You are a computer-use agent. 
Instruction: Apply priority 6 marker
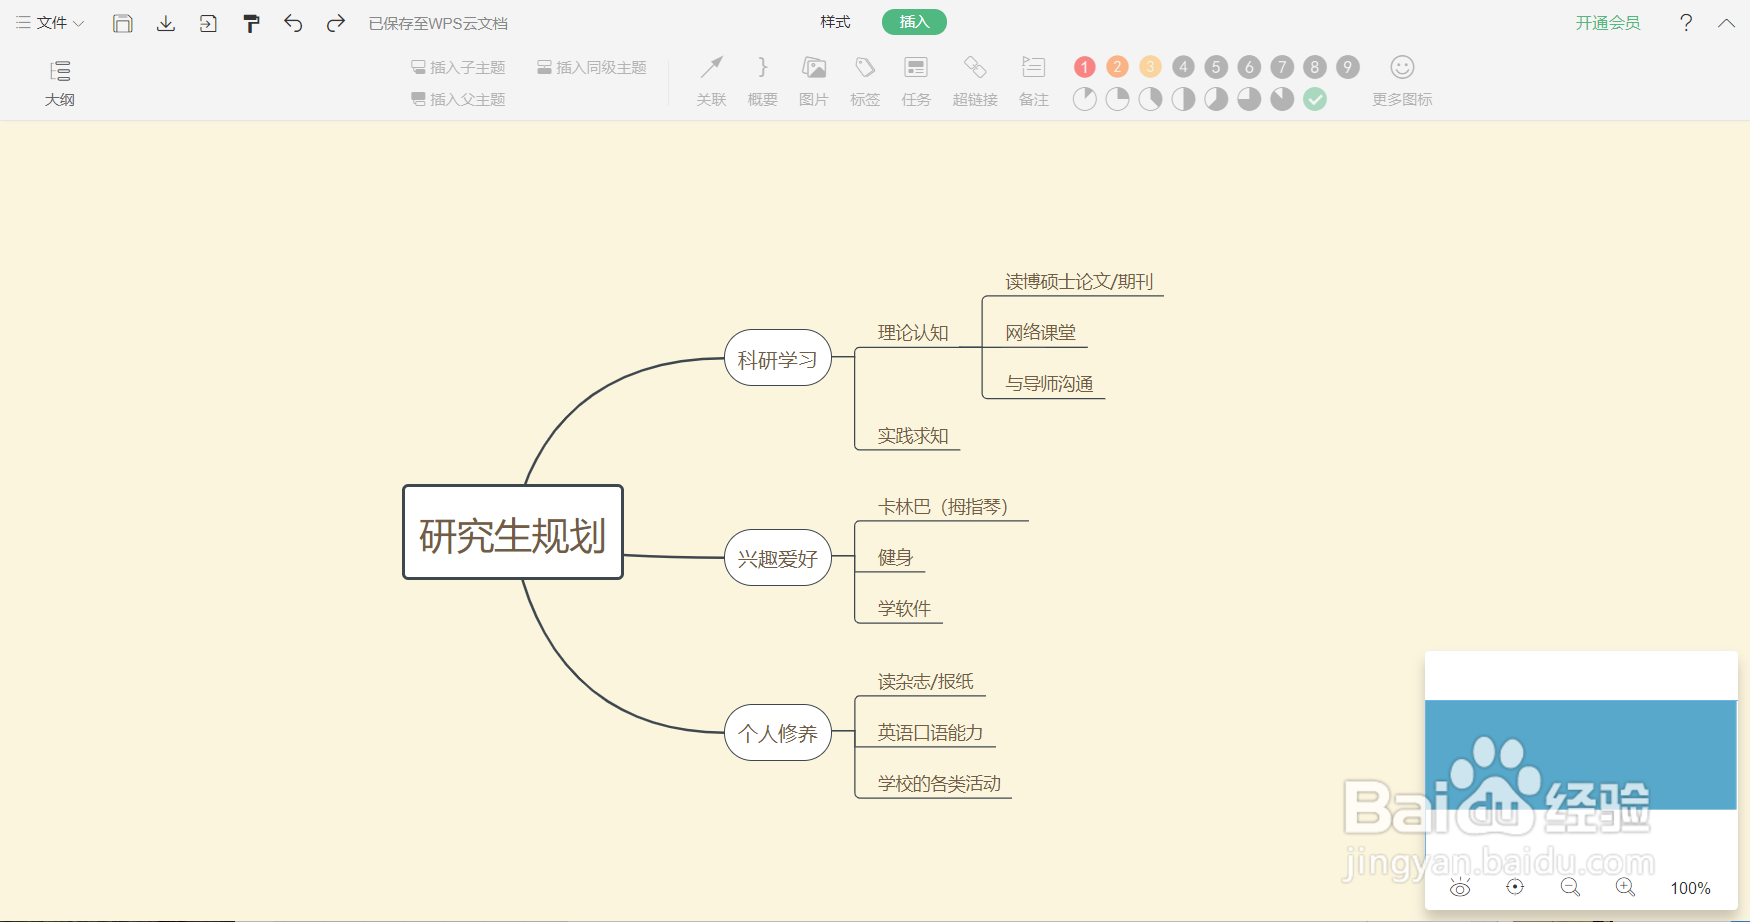point(1249,67)
